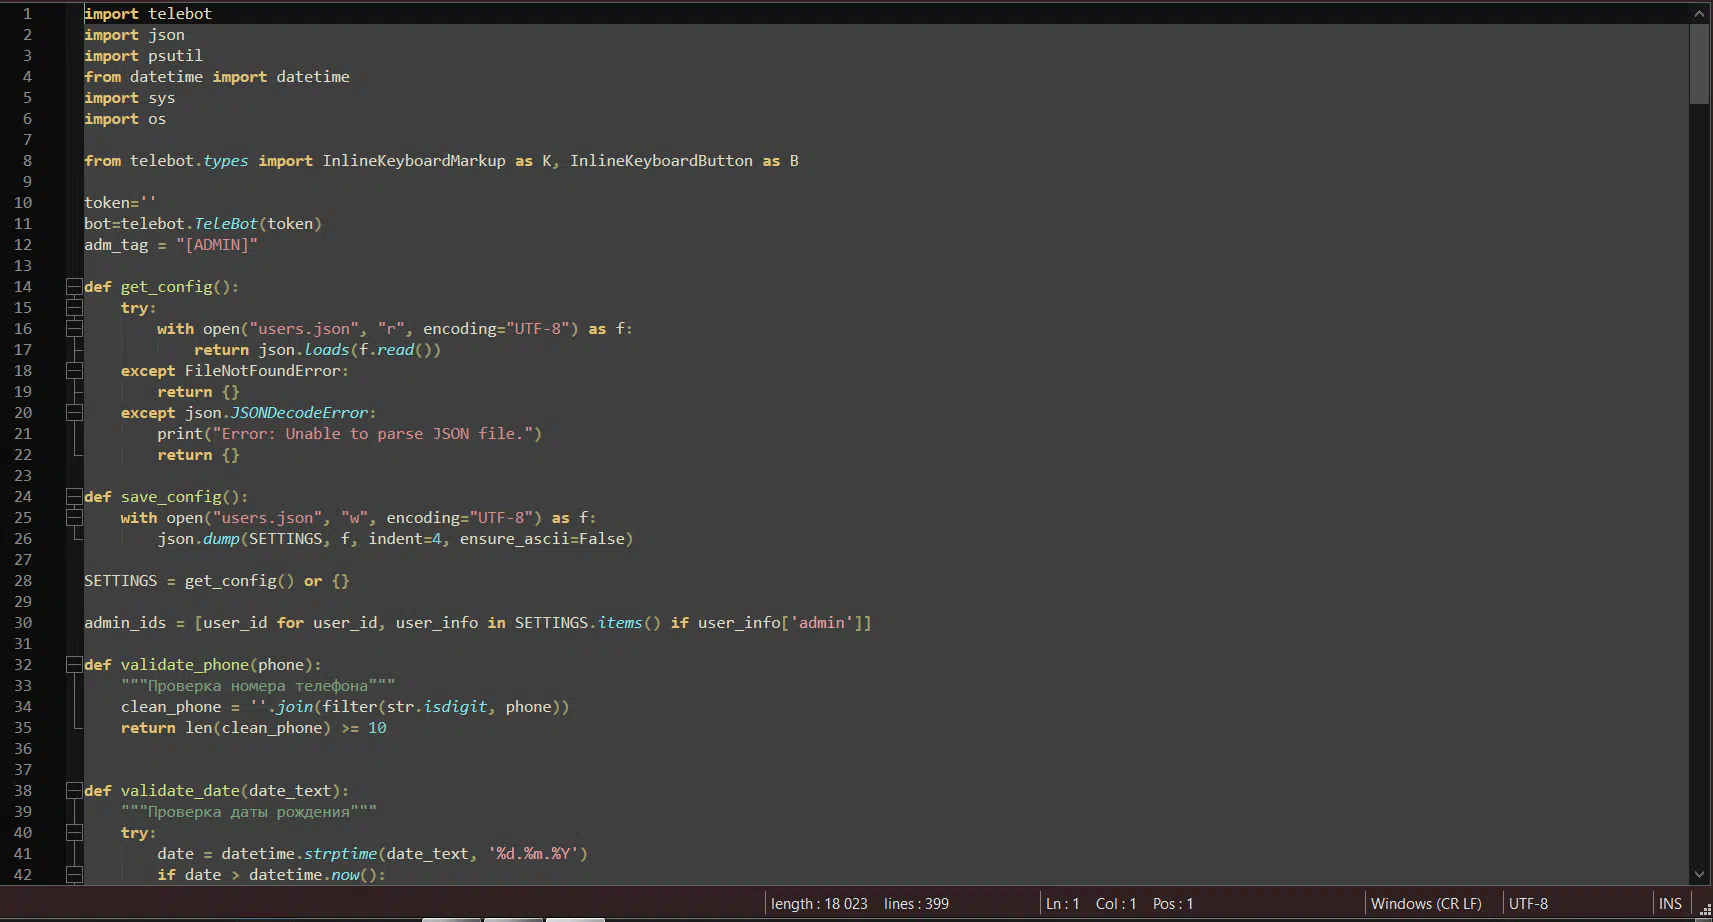Collapse the except FileNotFoundError fold marker

pyautogui.click(x=74, y=371)
